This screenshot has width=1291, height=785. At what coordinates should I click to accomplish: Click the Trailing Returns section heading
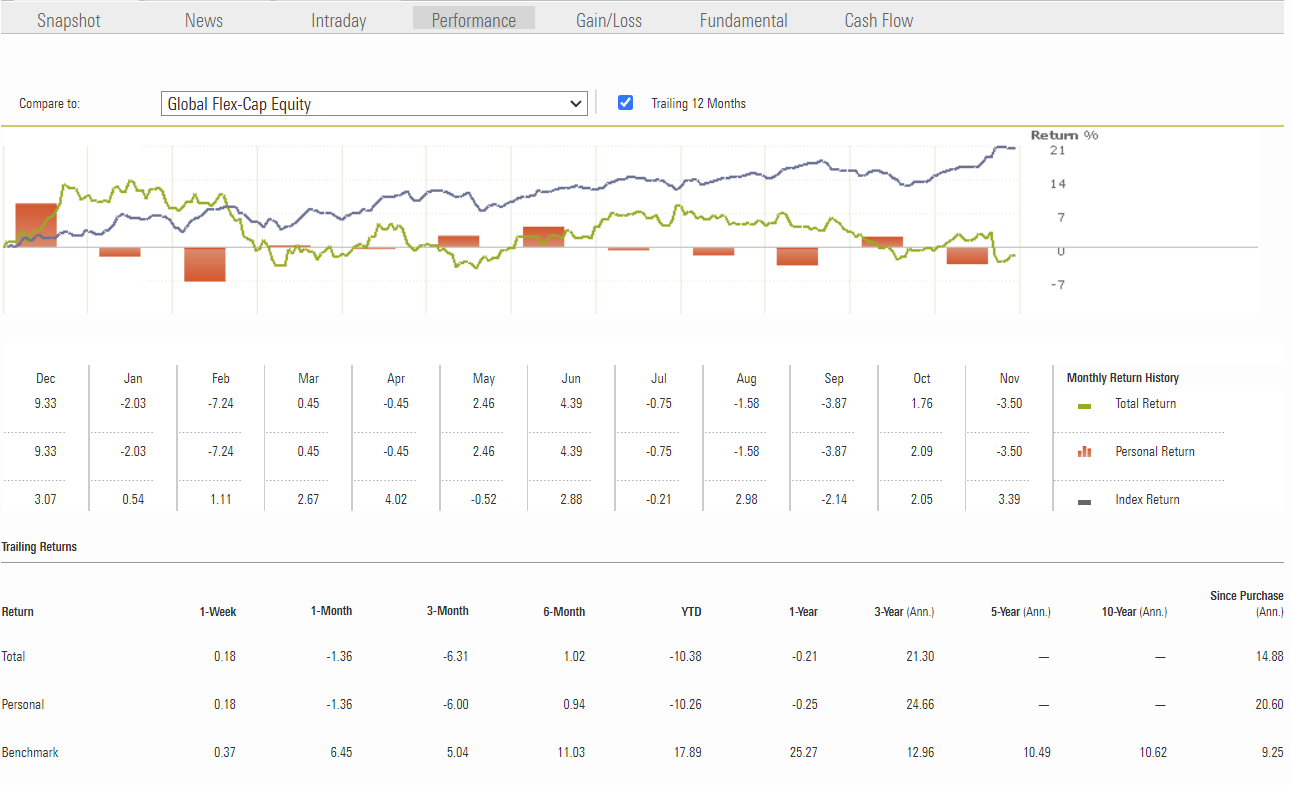39,547
